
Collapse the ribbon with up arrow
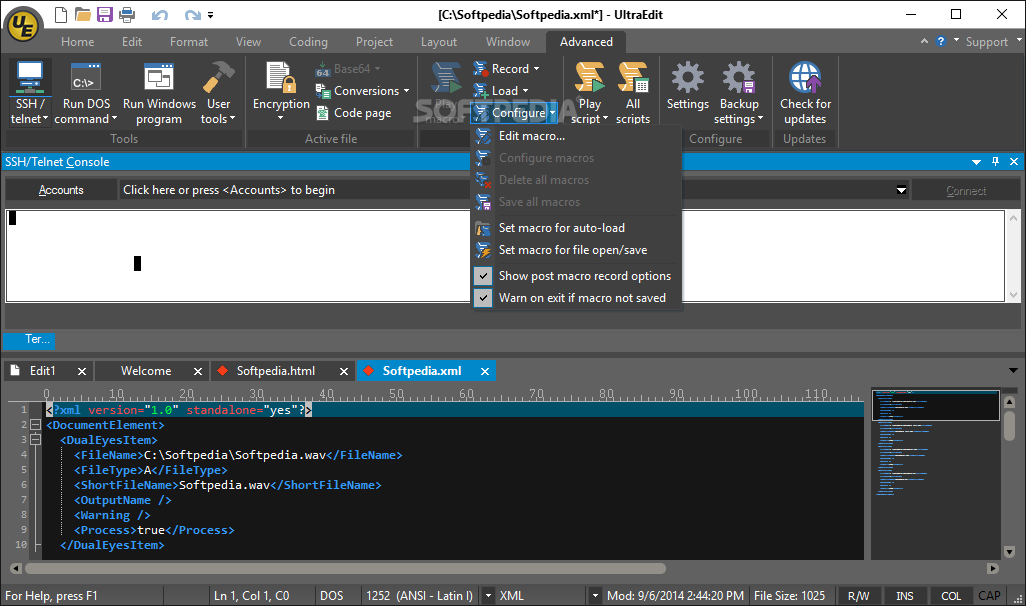[924, 41]
